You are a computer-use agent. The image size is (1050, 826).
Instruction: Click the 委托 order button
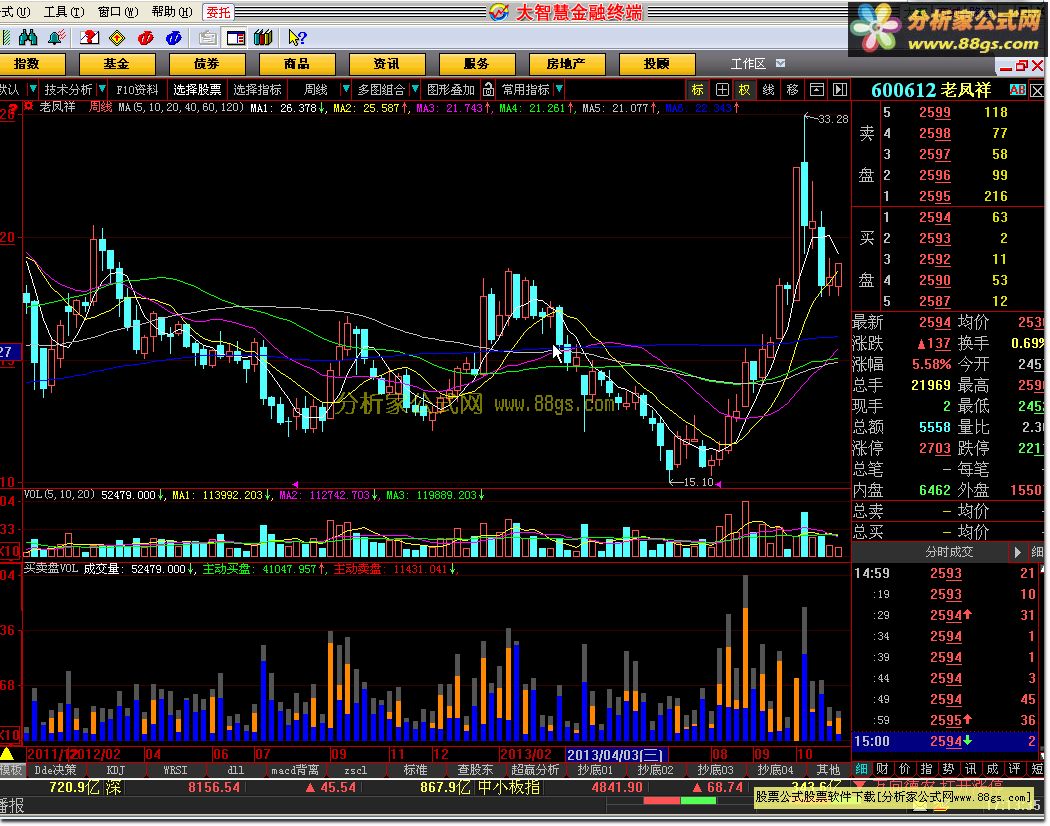click(x=218, y=11)
